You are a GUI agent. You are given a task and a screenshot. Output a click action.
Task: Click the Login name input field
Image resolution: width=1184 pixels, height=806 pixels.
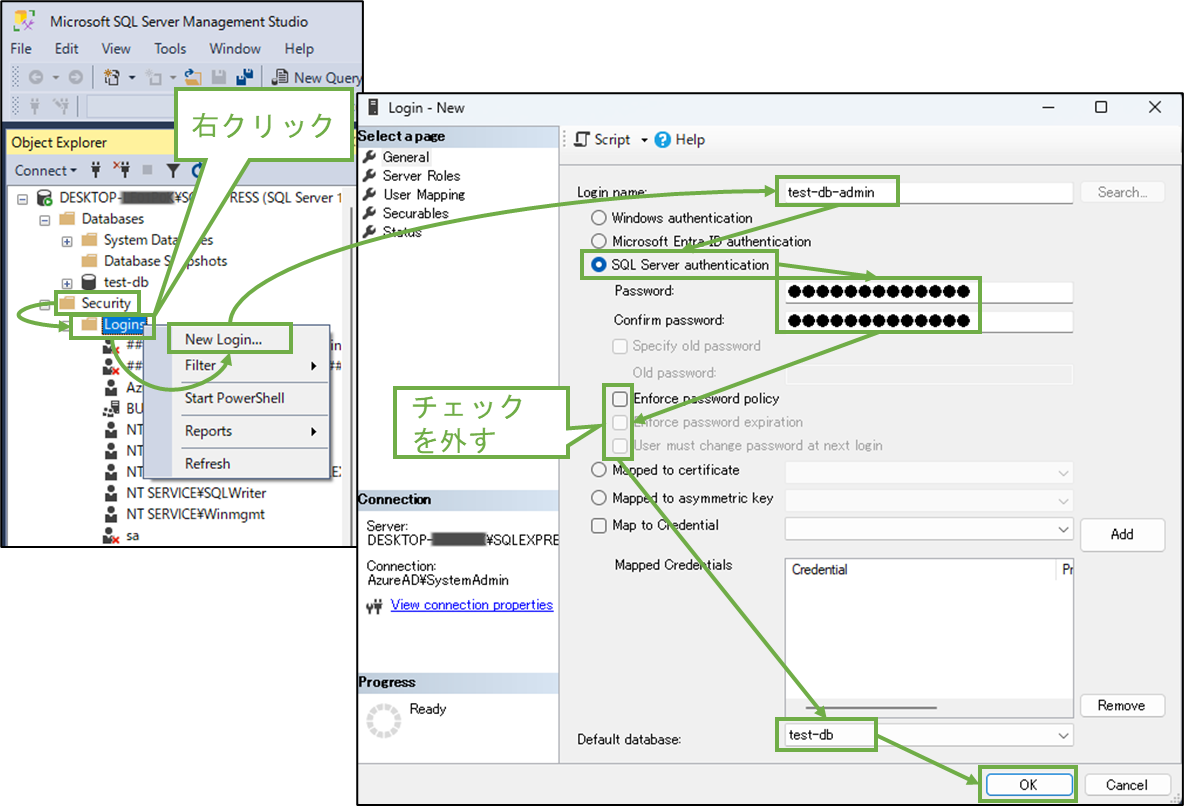(928, 192)
